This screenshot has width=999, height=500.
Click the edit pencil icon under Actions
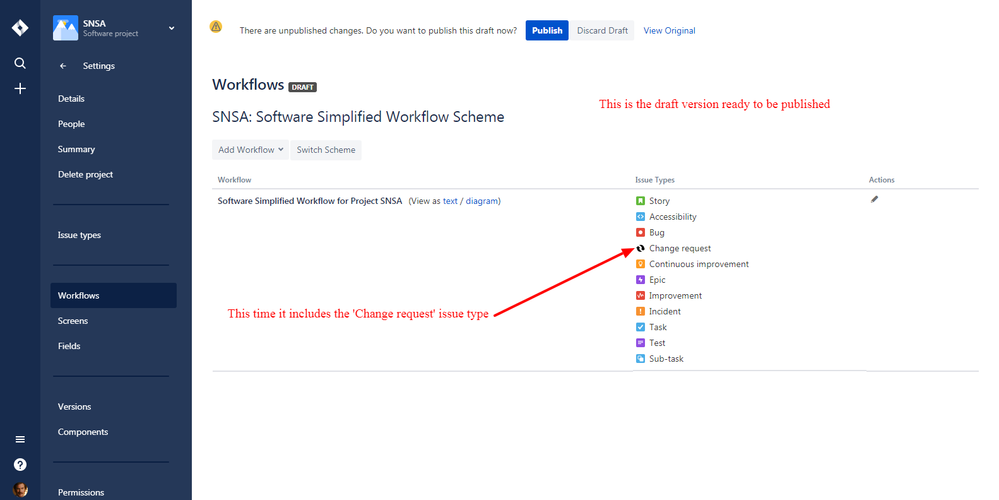[874, 199]
